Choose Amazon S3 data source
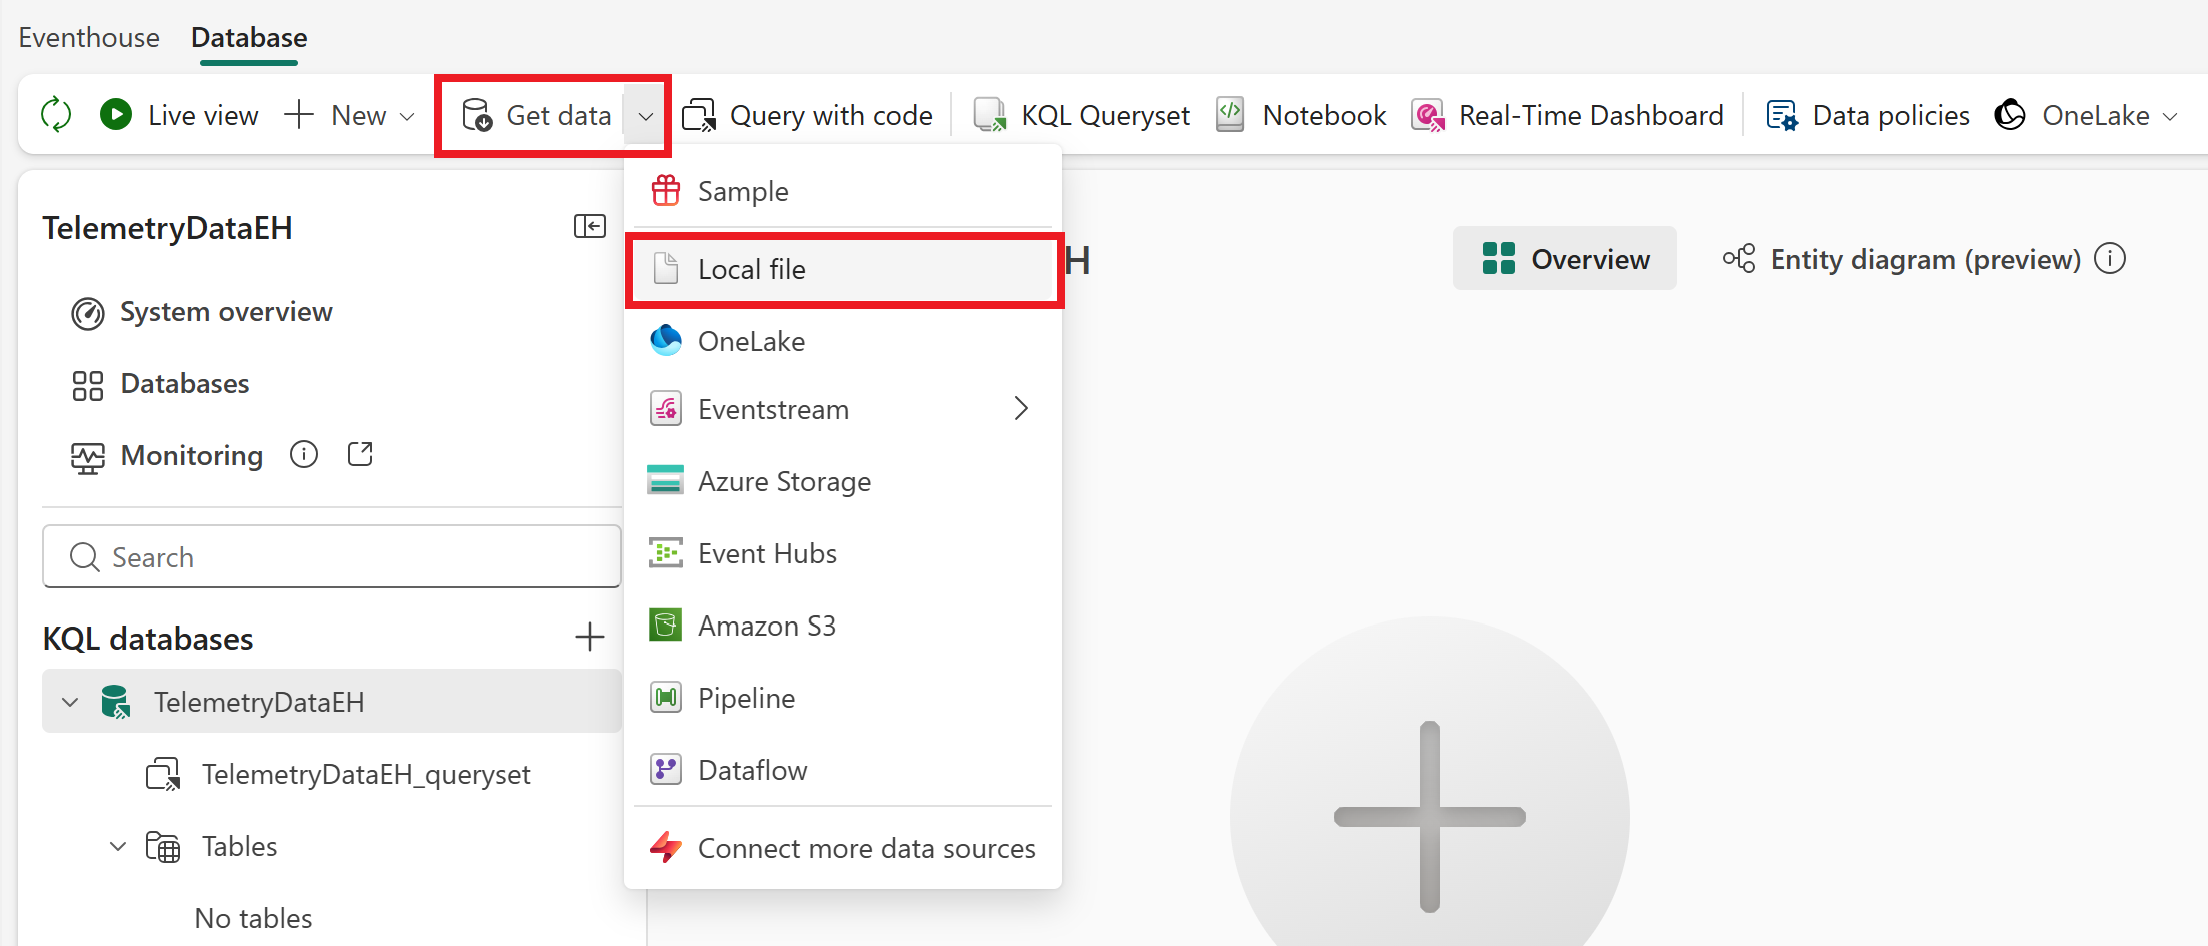Screen dimensions: 2208x946 click(843, 625)
